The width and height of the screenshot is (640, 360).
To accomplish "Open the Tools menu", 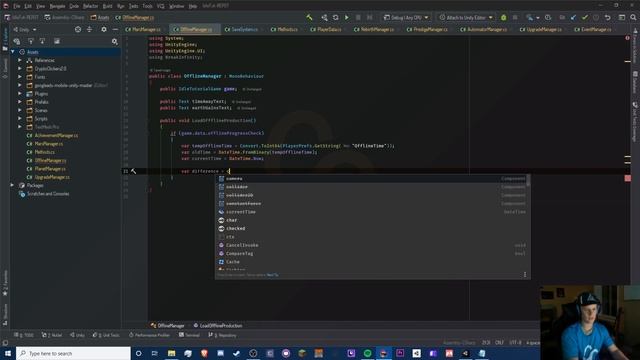I will 147,6.
